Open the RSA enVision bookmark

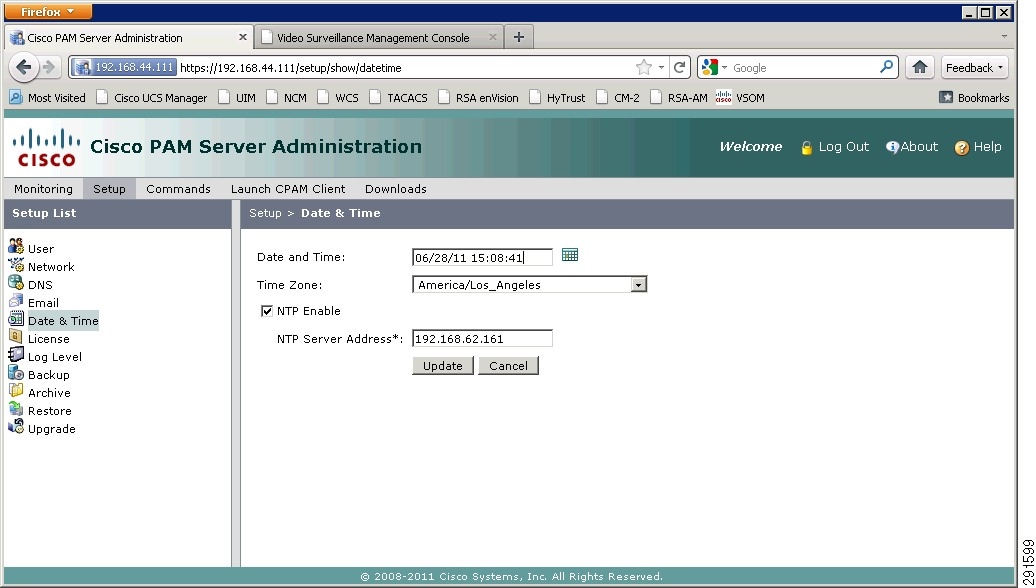478,98
